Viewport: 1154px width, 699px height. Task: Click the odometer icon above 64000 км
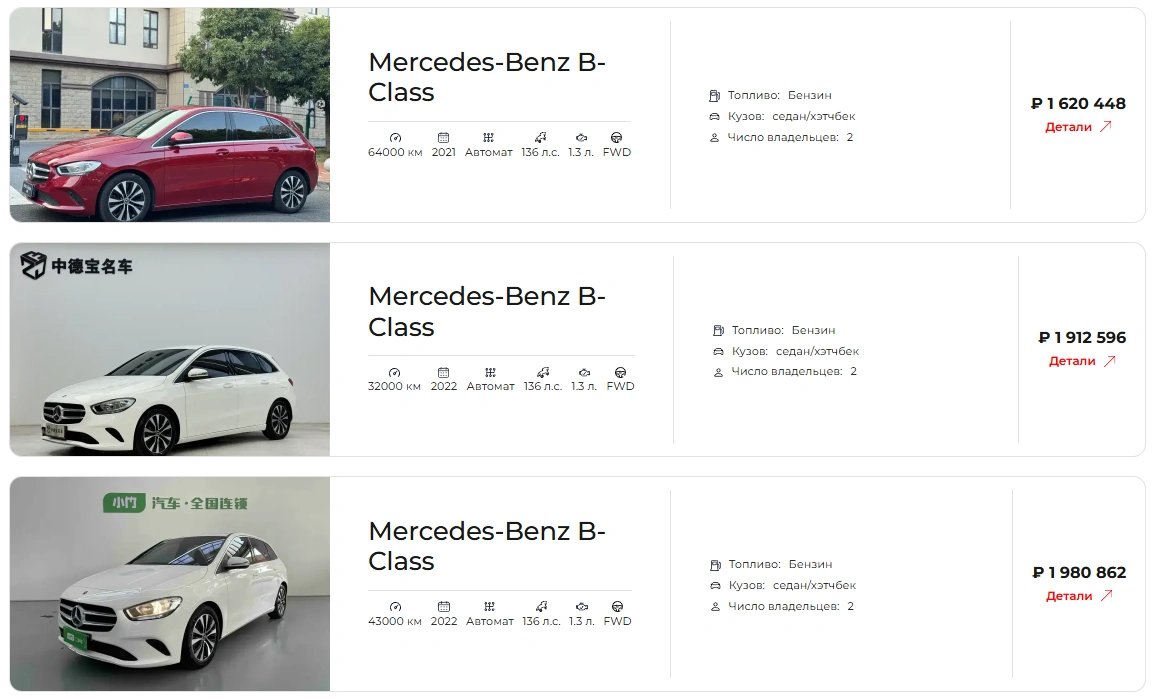[x=395, y=138]
